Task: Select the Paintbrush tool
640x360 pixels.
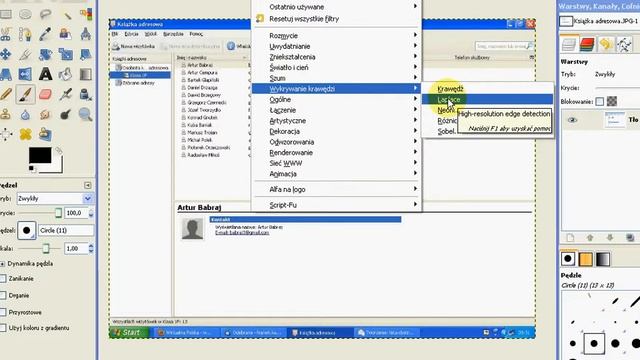Action: coord(25,94)
